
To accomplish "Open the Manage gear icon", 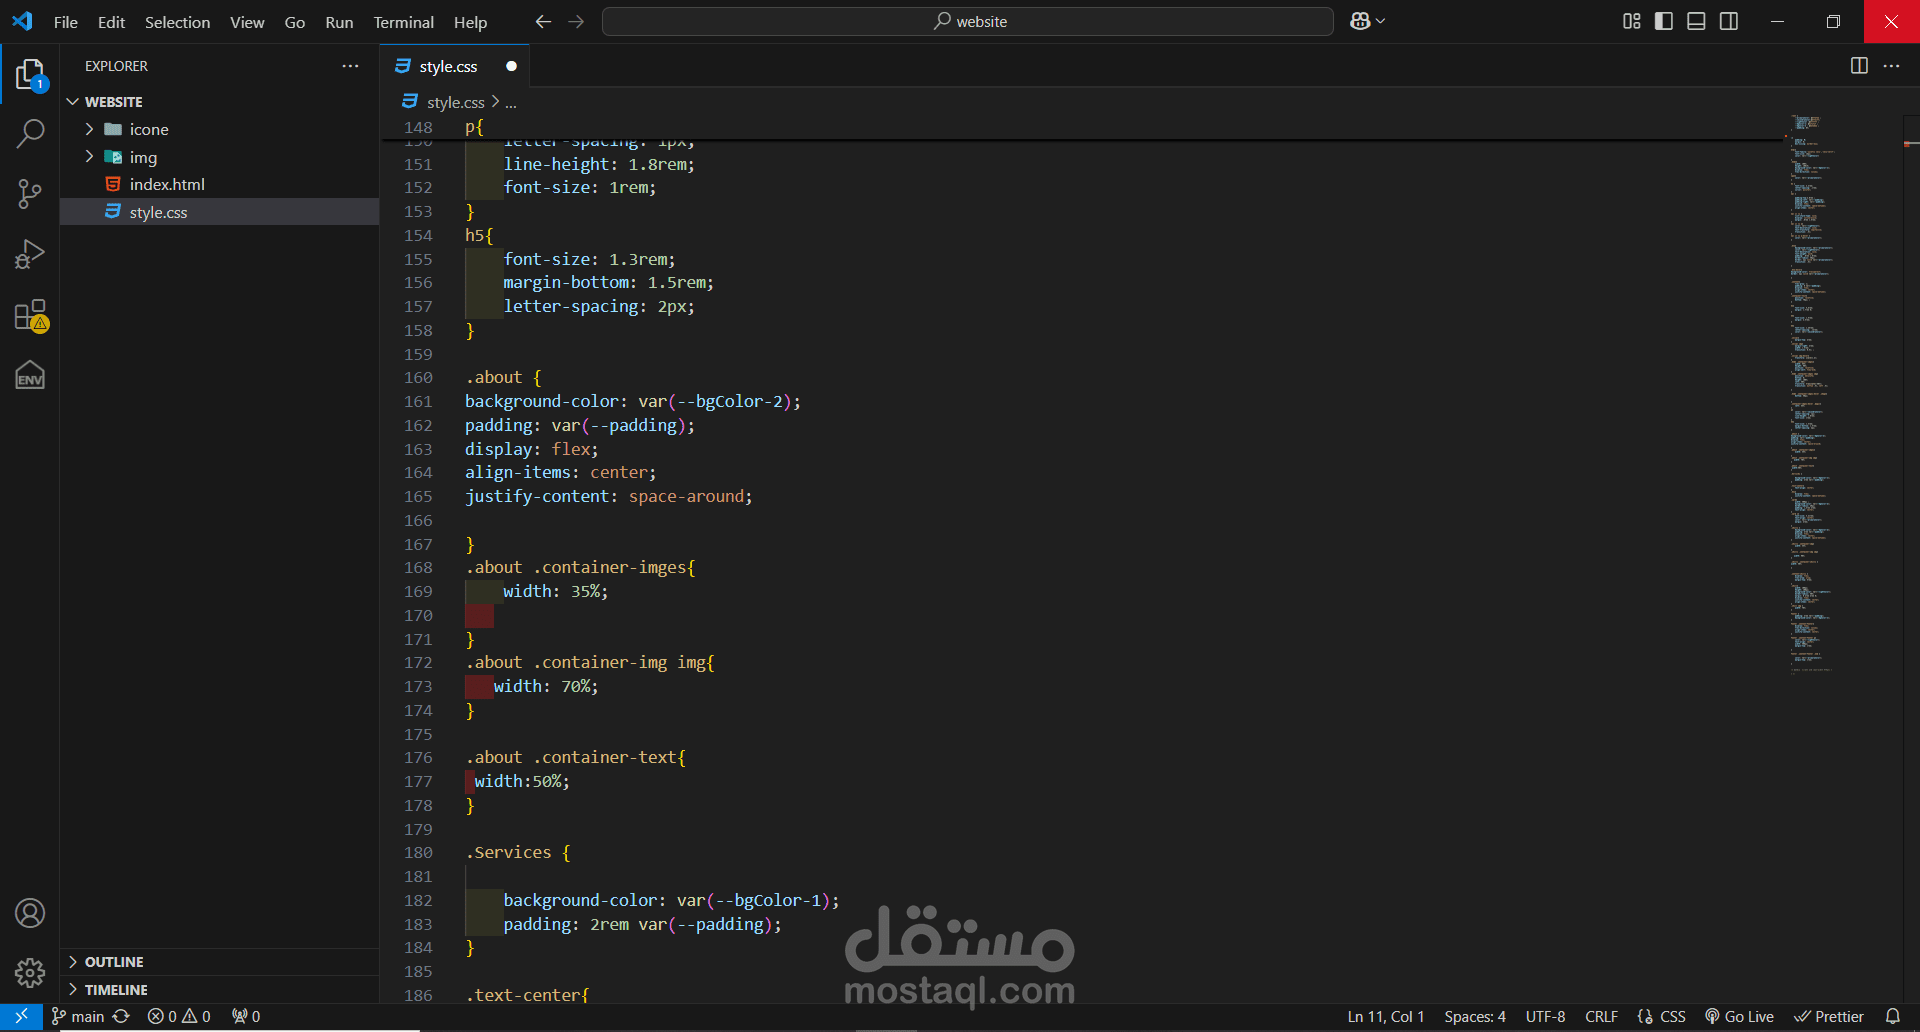I will pyautogui.click(x=30, y=972).
